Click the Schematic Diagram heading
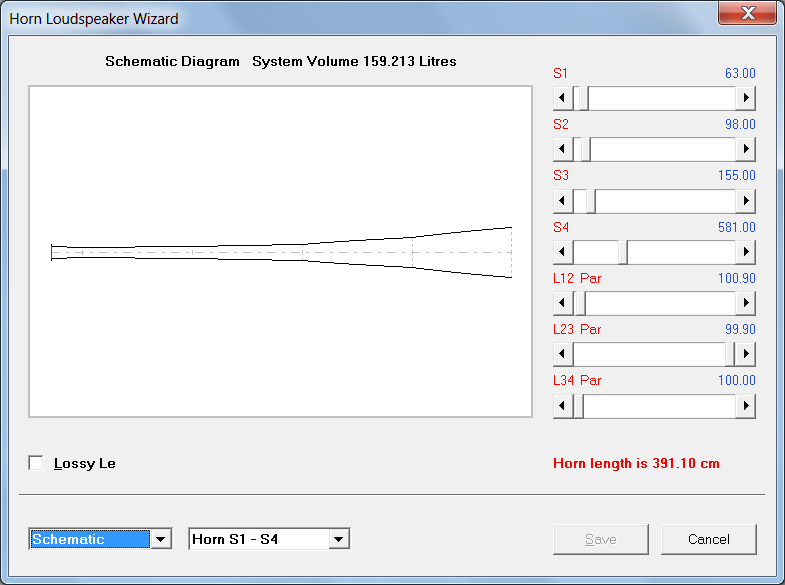The width and height of the screenshot is (785, 585). coord(172,61)
